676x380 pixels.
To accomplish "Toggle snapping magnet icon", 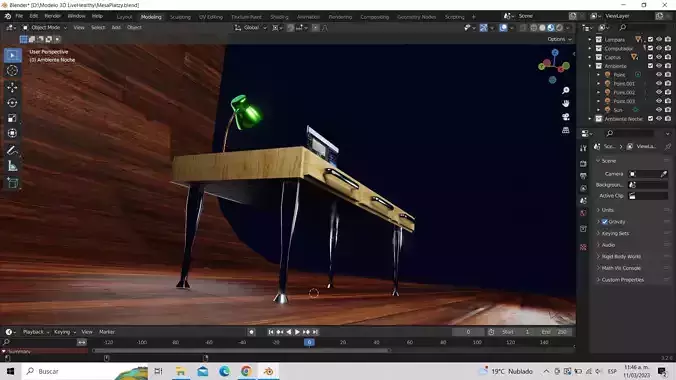I will [x=291, y=28].
